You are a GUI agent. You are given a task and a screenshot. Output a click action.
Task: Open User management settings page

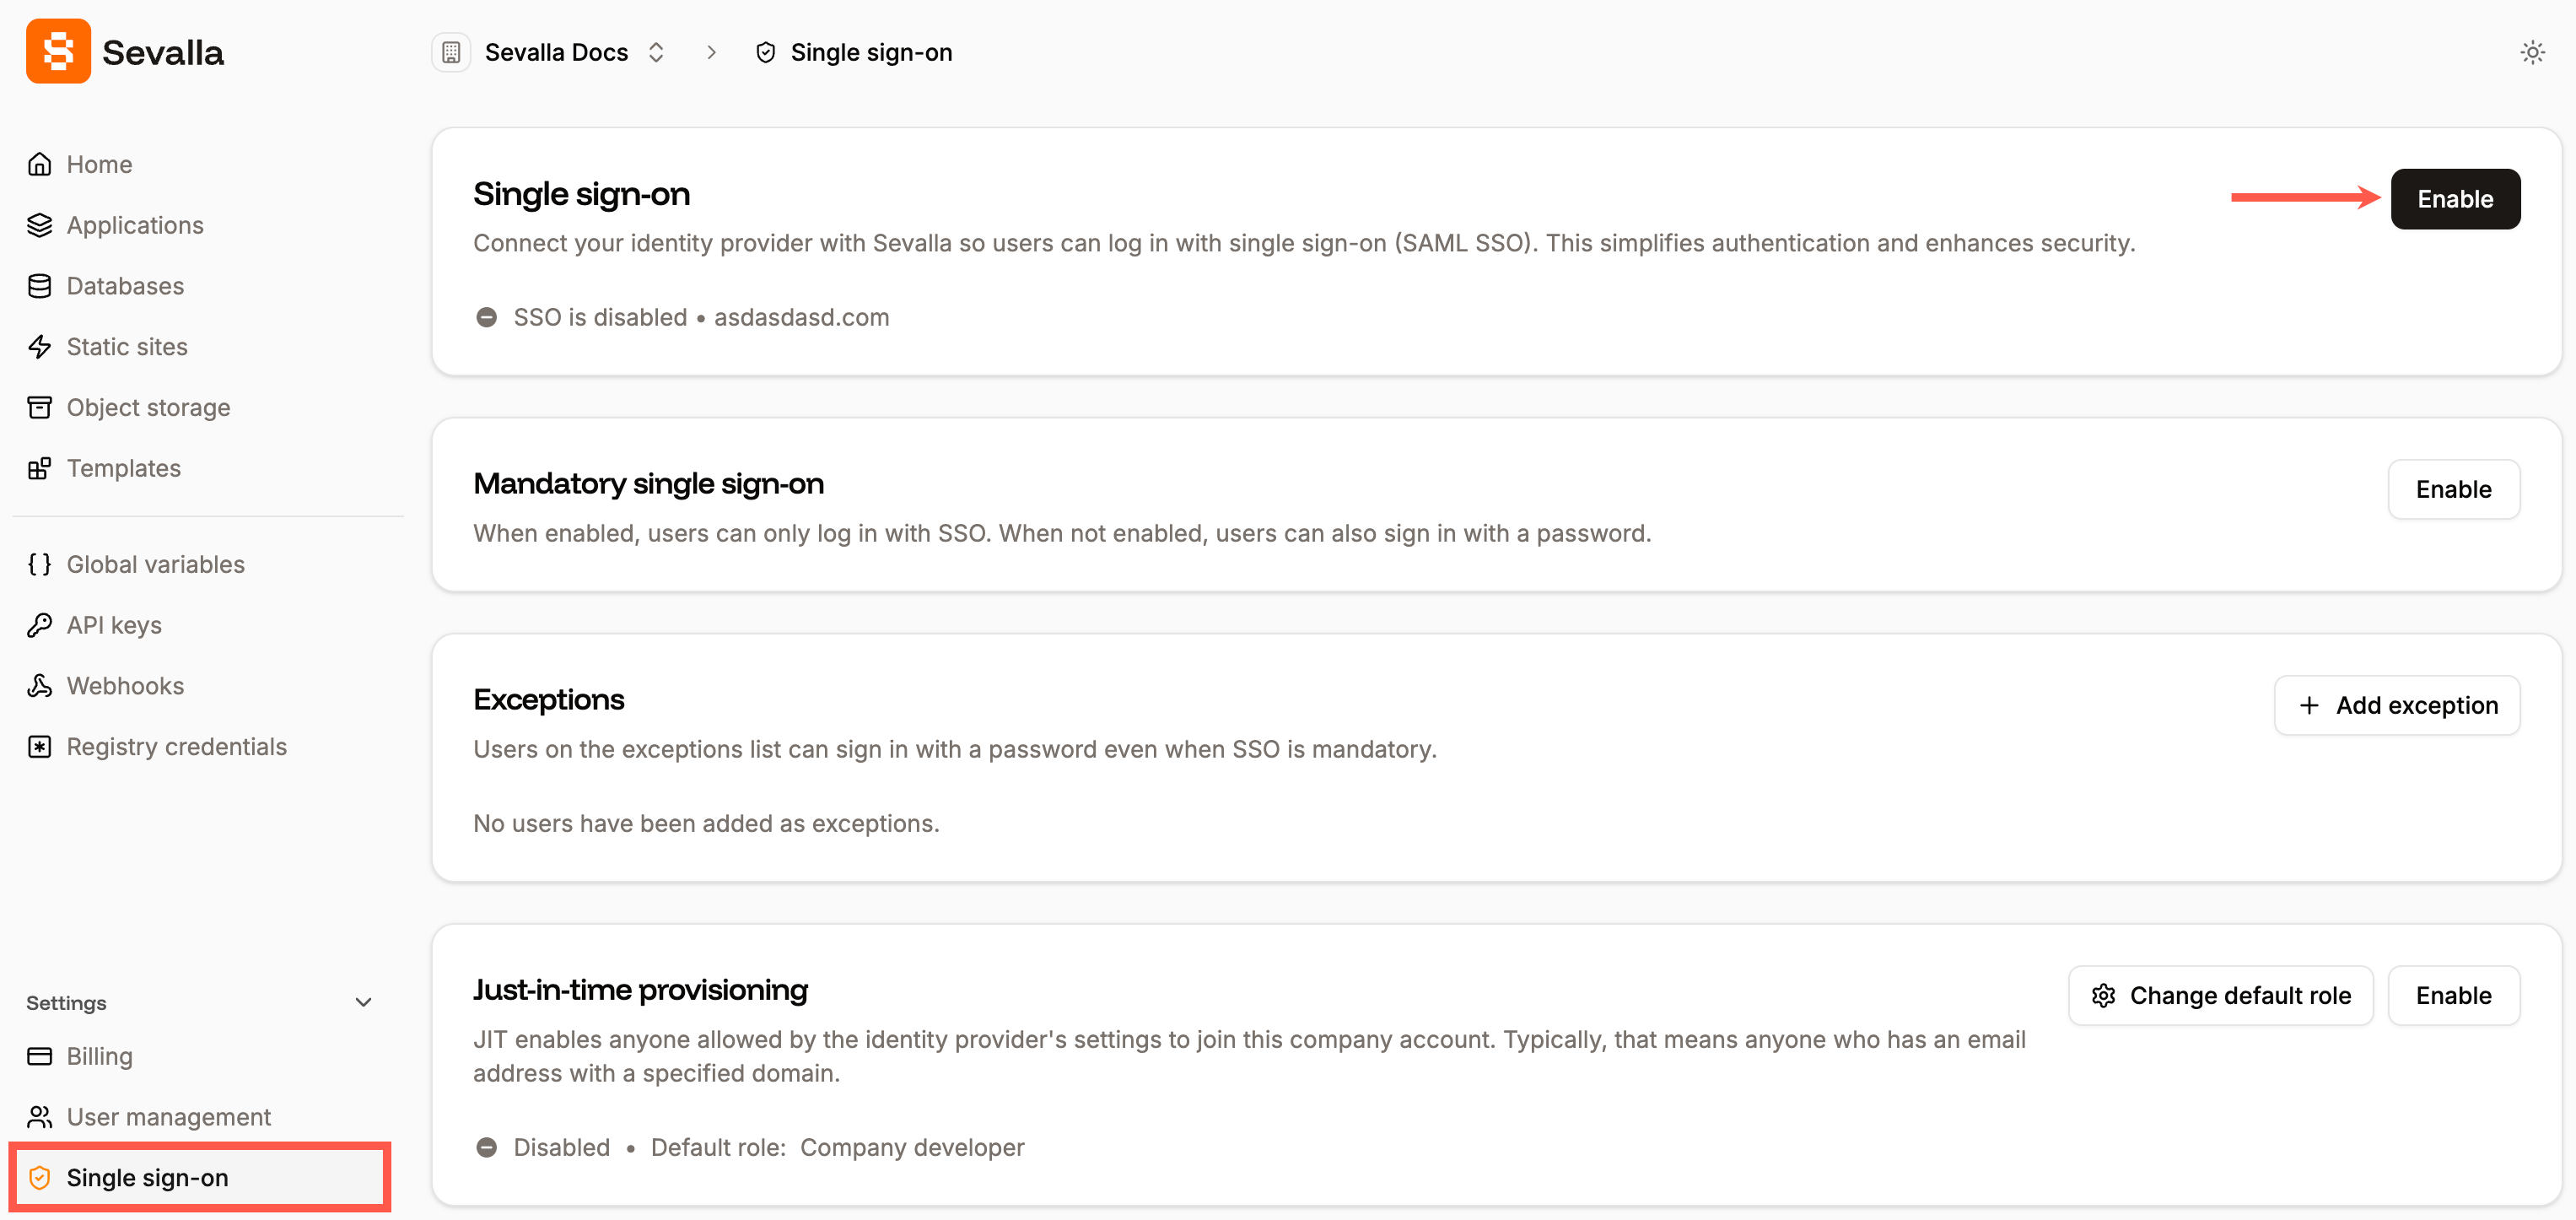[x=168, y=1117]
